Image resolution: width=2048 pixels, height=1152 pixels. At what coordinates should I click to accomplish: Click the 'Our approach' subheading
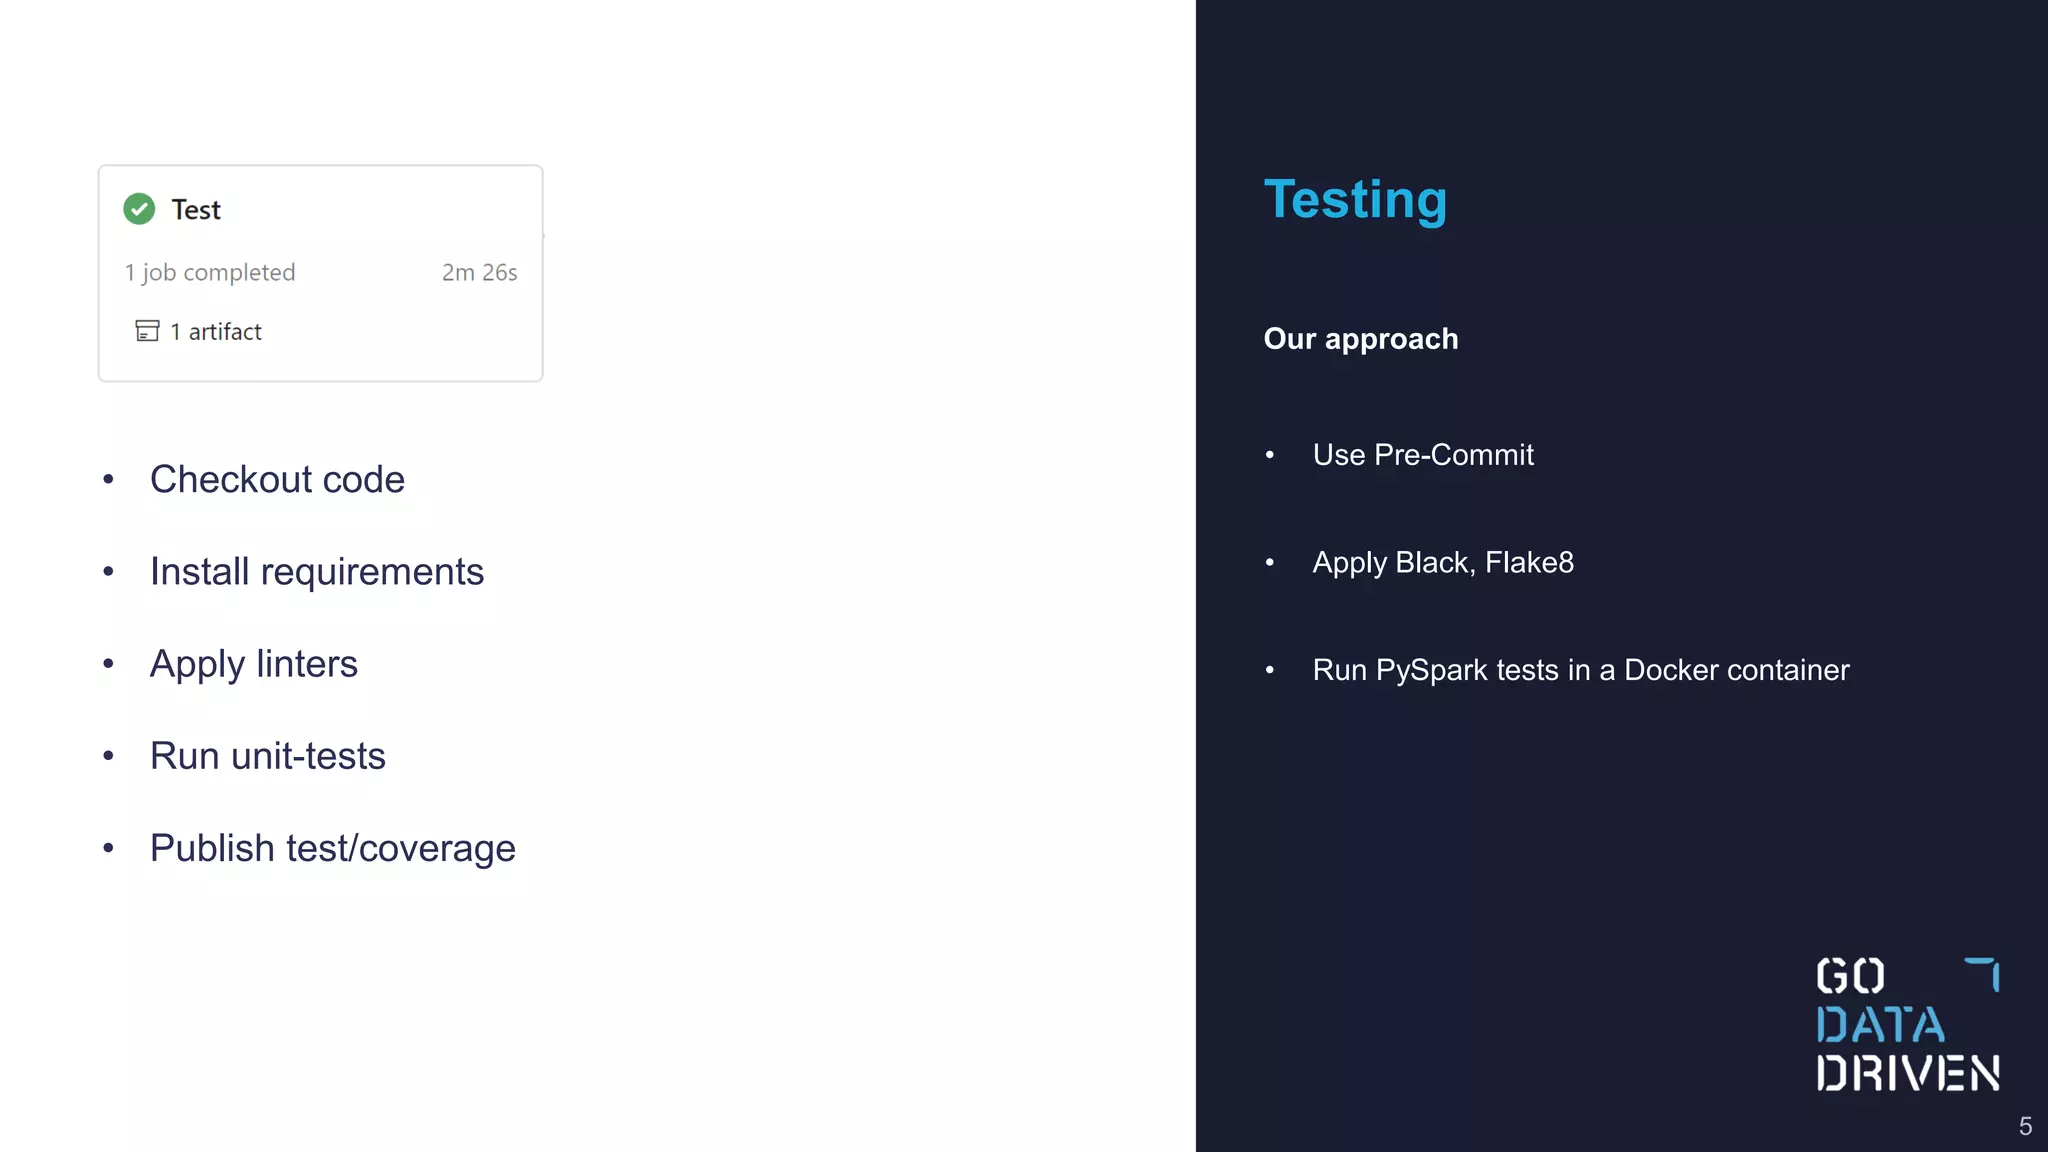tap(1361, 339)
